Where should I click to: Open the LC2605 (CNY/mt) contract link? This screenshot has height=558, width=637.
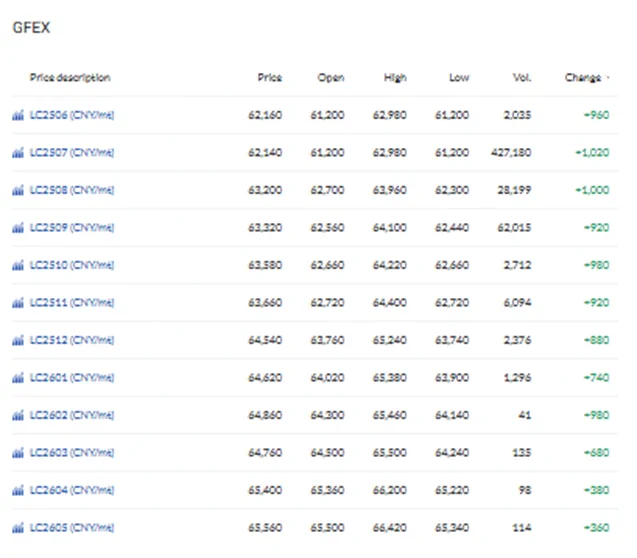(x=72, y=528)
